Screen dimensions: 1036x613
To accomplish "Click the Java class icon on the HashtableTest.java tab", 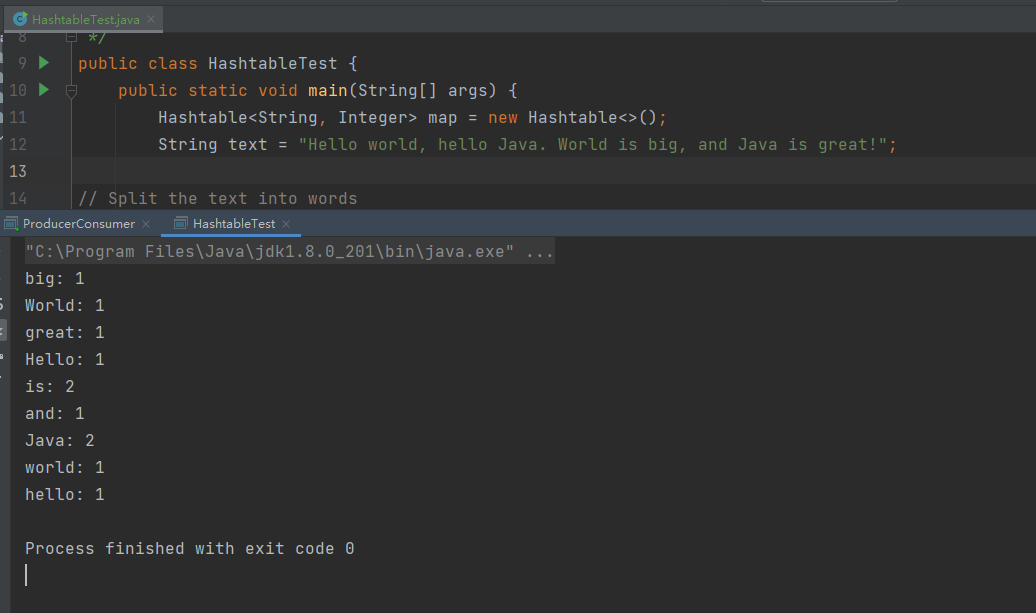I will (20, 19).
